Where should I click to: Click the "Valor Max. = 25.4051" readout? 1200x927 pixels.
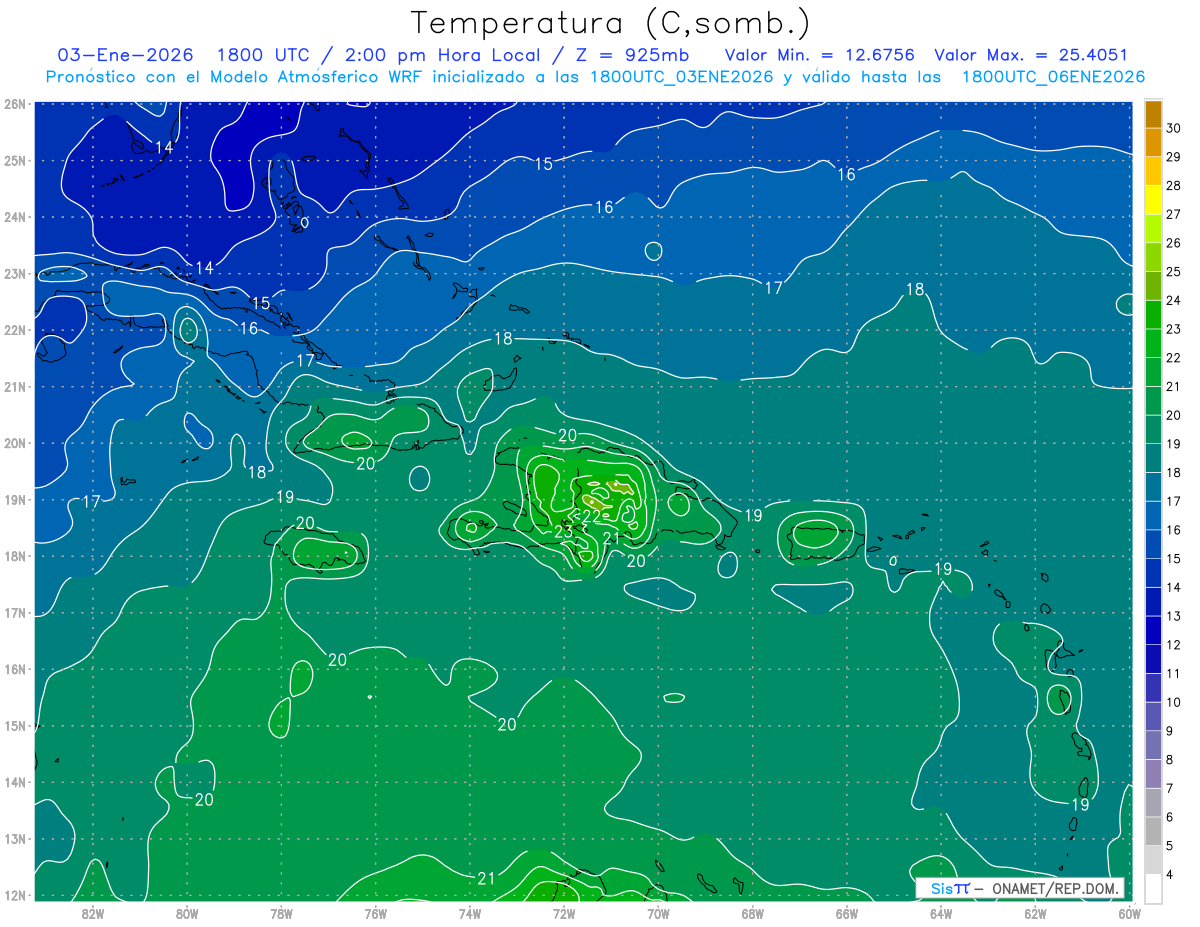[x=1031, y=55]
